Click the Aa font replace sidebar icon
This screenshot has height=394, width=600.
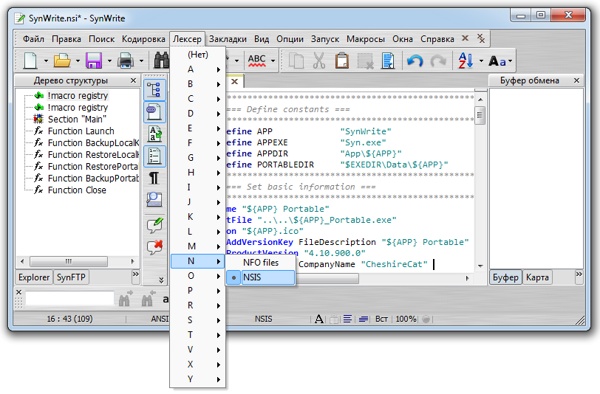[x=155, y=134]
